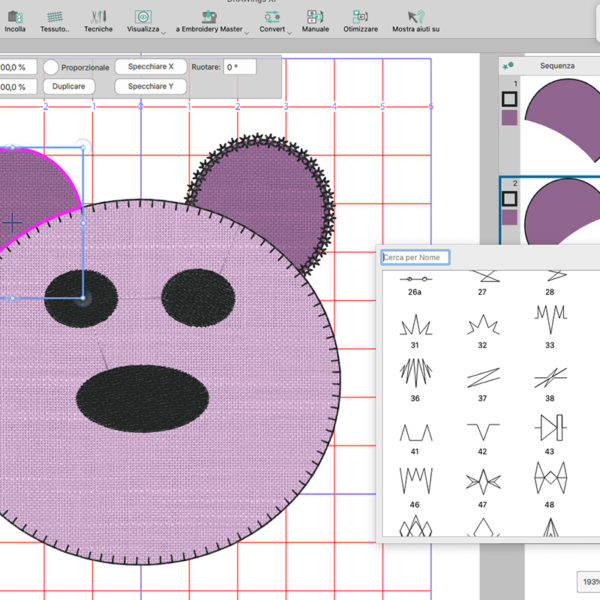Click the bear's left black eye

pos(81,298)
